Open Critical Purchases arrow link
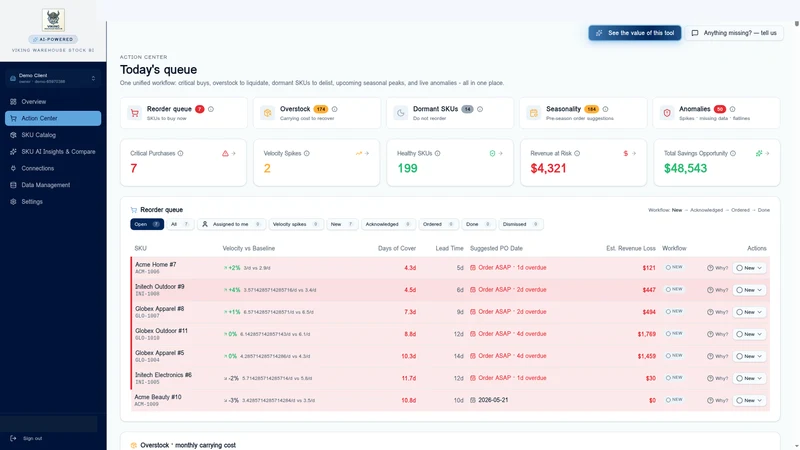This screenshot has height=450, width=800. coord(234,153)
